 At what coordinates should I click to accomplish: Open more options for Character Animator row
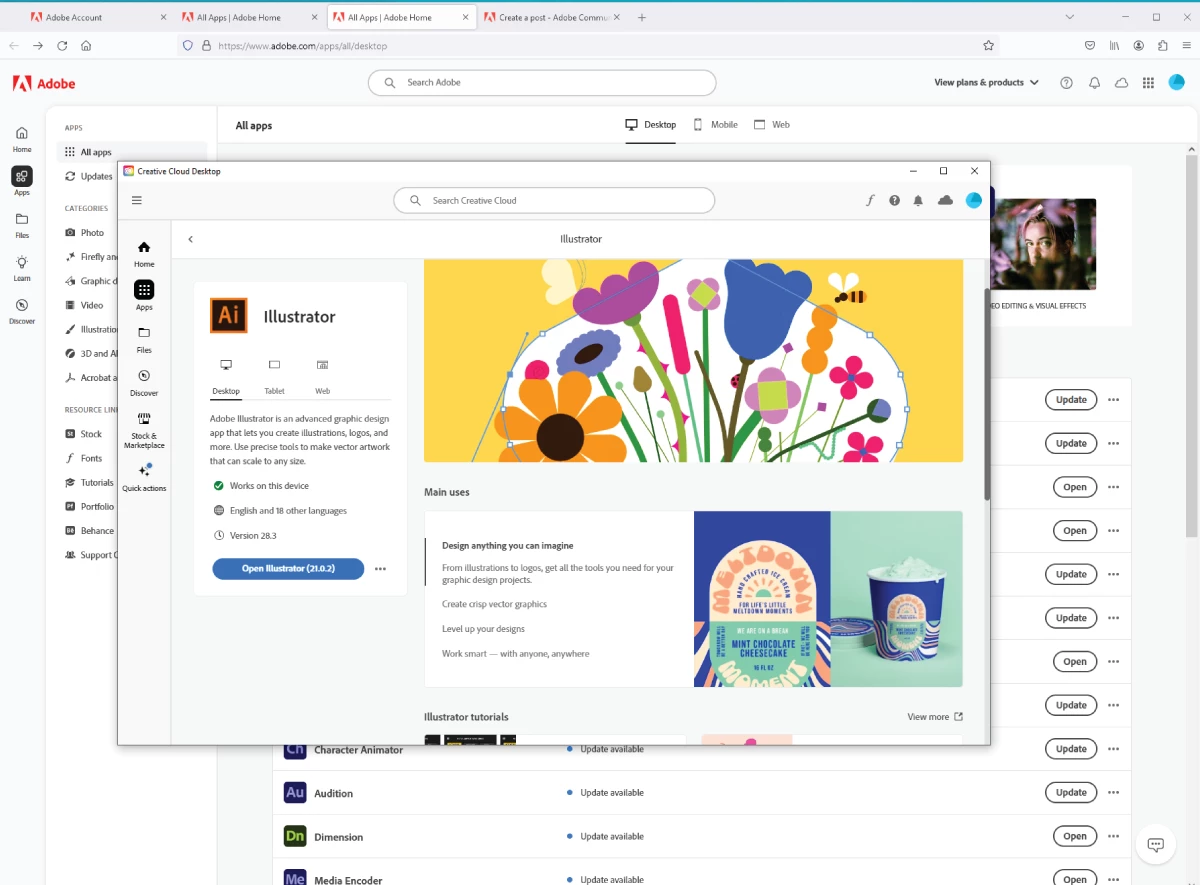[1113, 749]
